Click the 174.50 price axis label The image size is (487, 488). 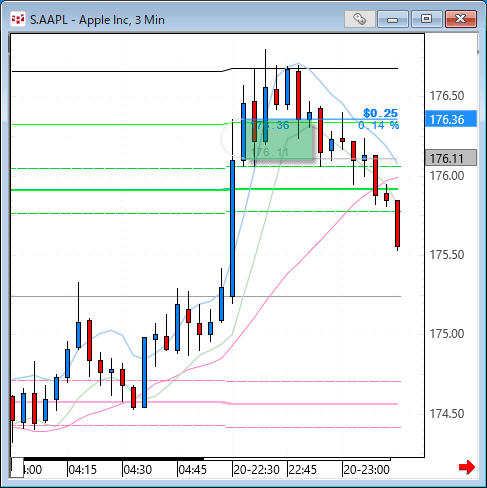[447, 414]
